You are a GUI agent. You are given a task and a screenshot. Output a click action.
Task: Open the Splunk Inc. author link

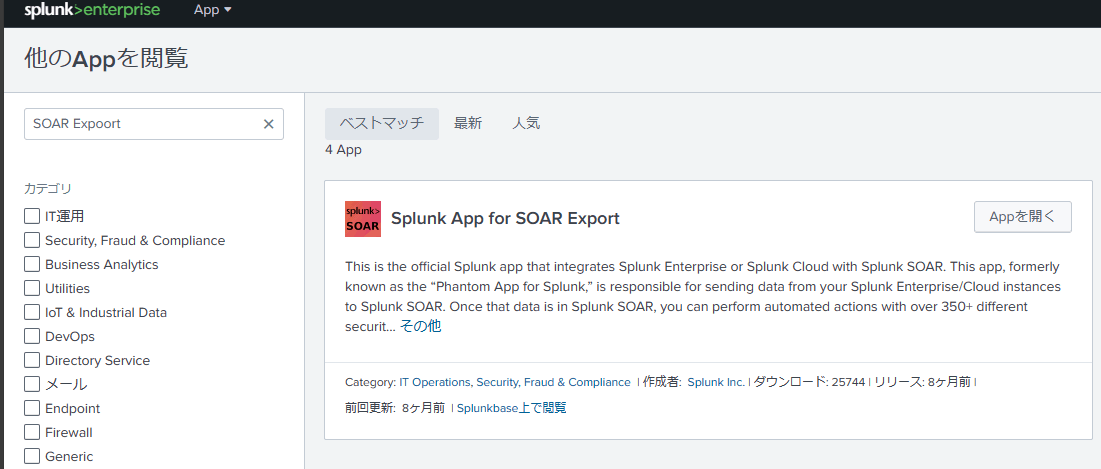[x=716, y=383]
